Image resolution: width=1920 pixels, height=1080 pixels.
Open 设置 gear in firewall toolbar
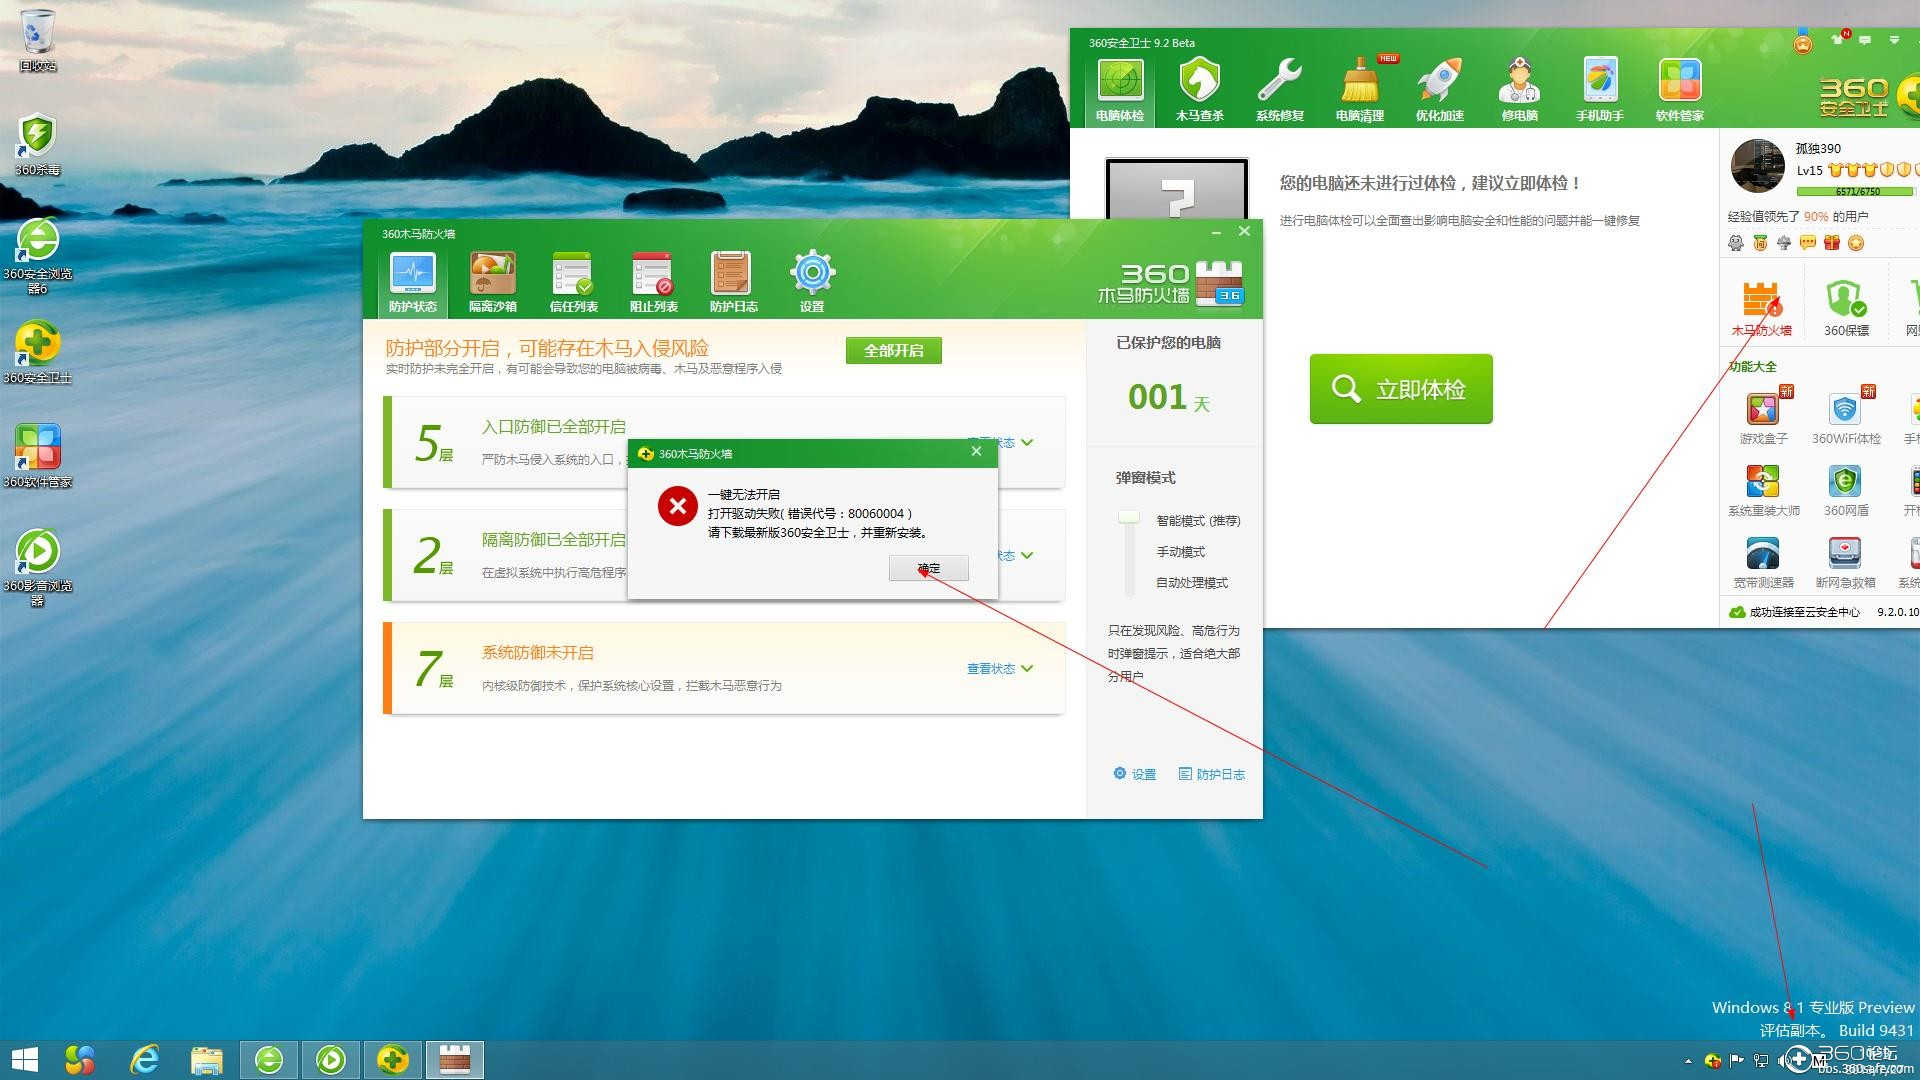coord(812,282)
